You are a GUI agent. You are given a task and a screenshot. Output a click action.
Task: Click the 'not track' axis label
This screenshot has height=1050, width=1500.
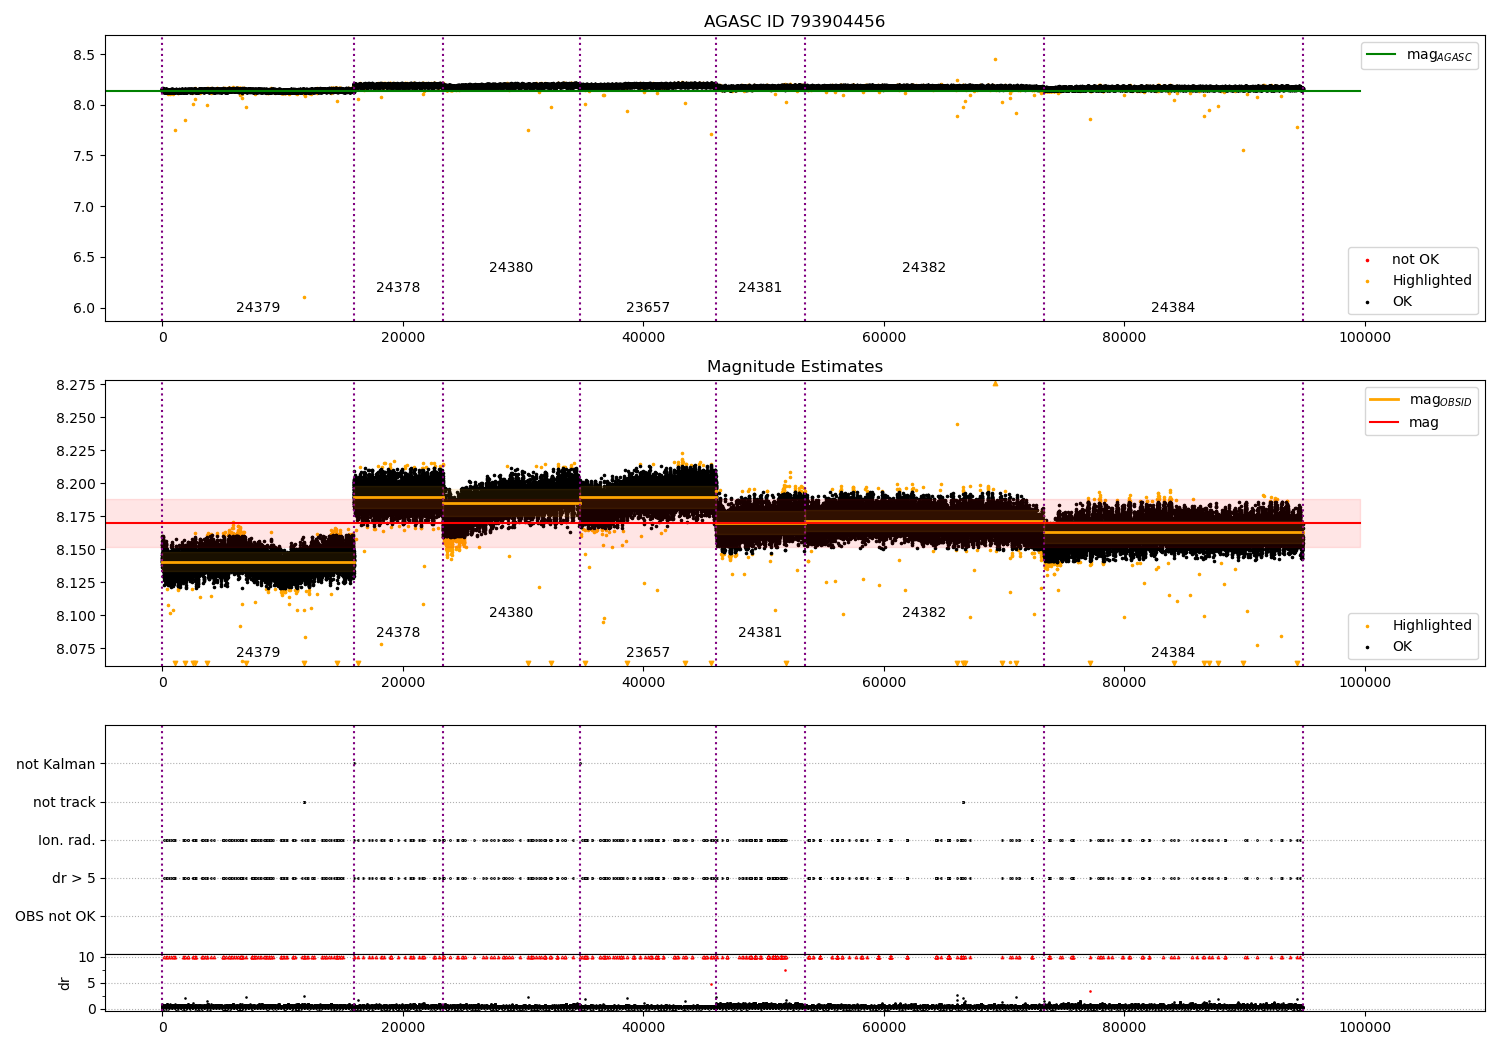click(64, 803)
